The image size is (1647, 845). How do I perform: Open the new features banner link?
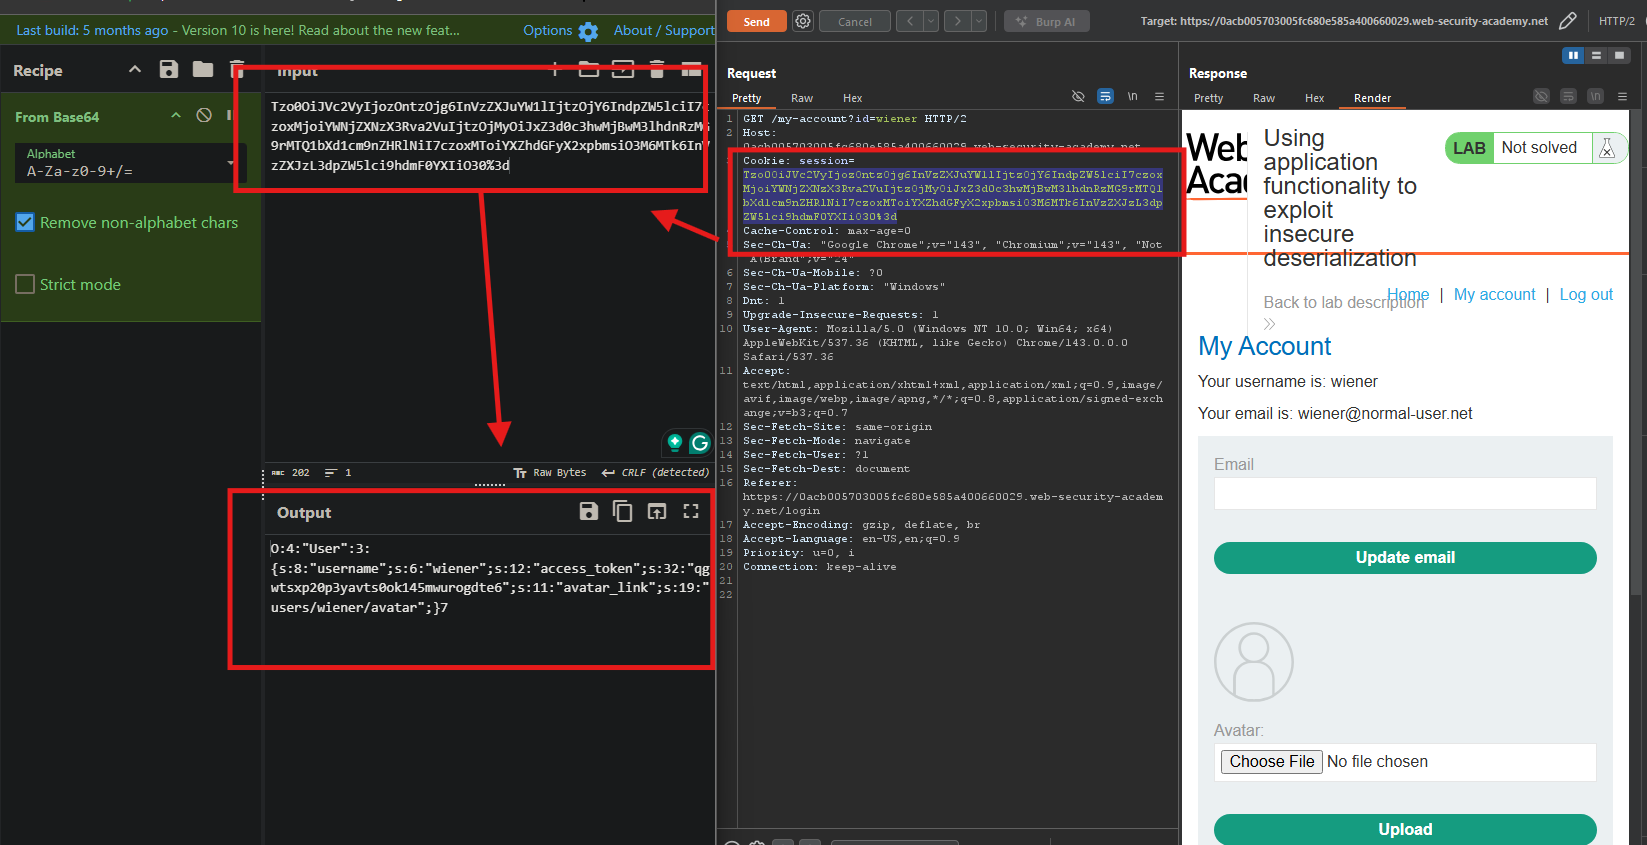click(x=321, y=30)
